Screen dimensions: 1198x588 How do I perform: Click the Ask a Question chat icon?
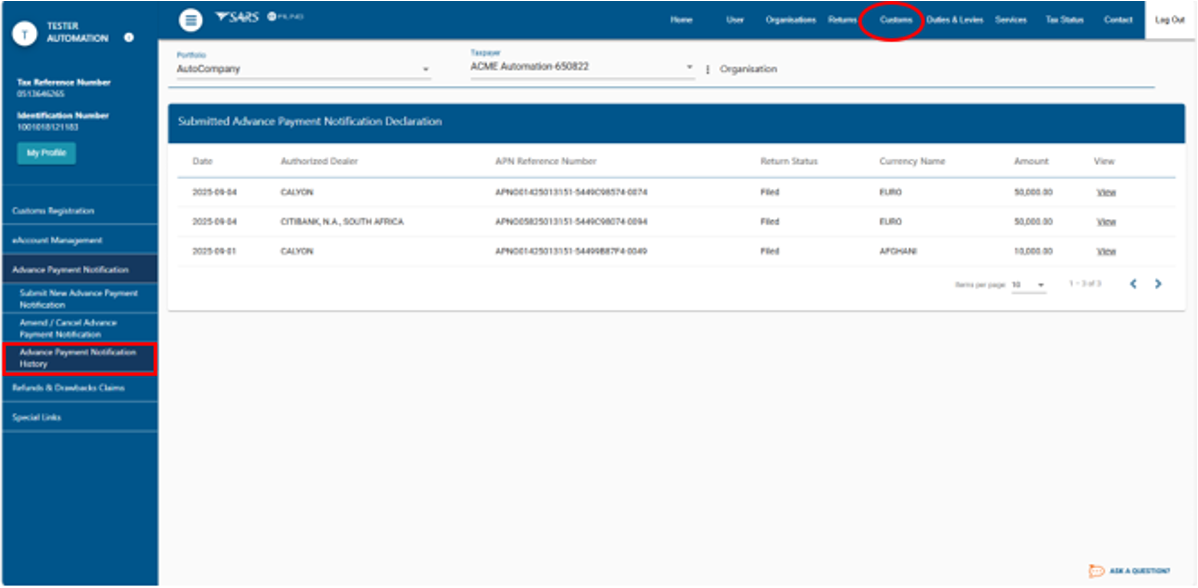pyautogui.click(x=1097, y=570)
